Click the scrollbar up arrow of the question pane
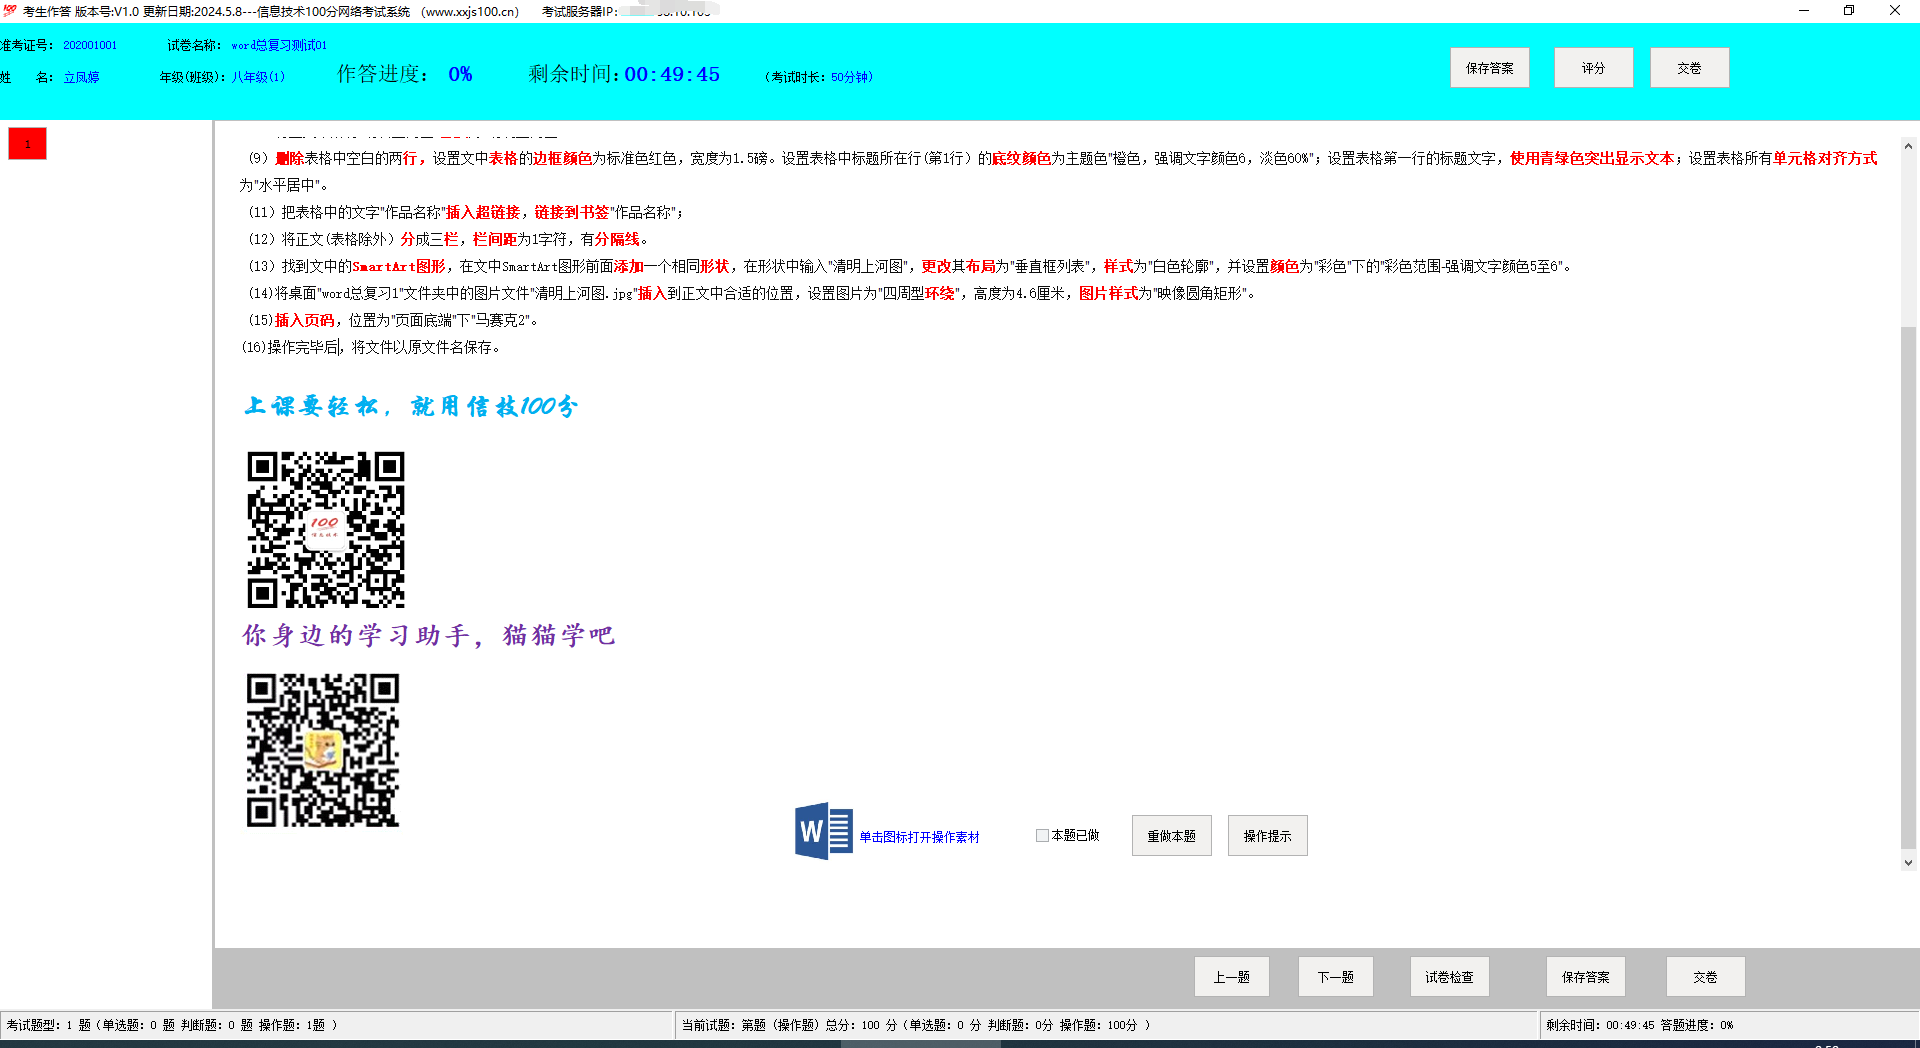This screenshot has width=1920, height=1048. click(x=1908, y=146)
